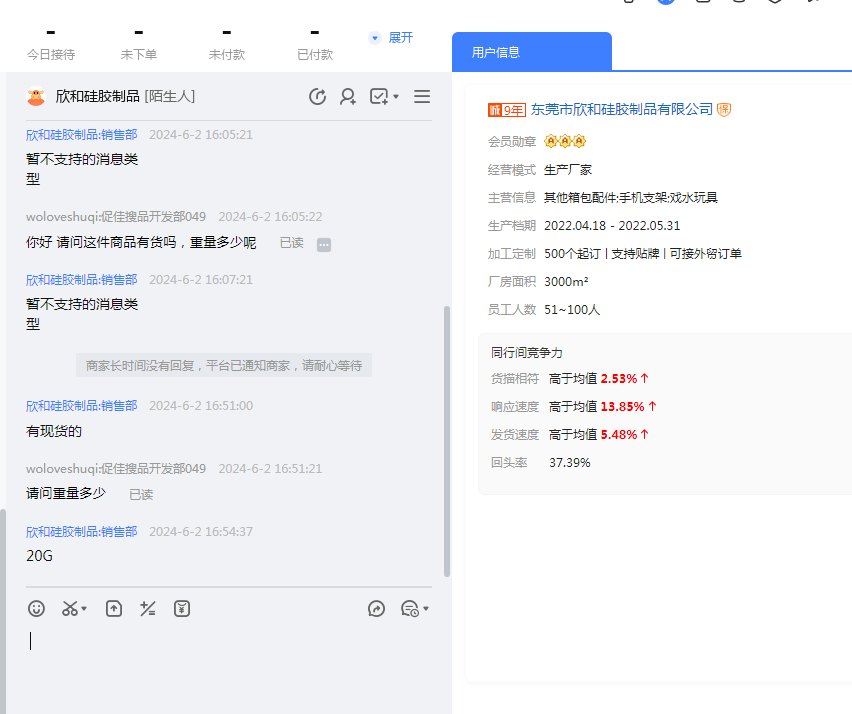Click the file upload icon
The width and height of the screenshot is (852, 714).
[114, 608]
